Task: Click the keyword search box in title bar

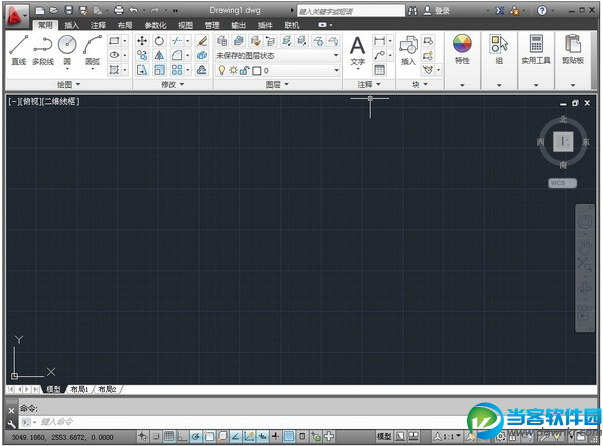Action: [350, 11]
